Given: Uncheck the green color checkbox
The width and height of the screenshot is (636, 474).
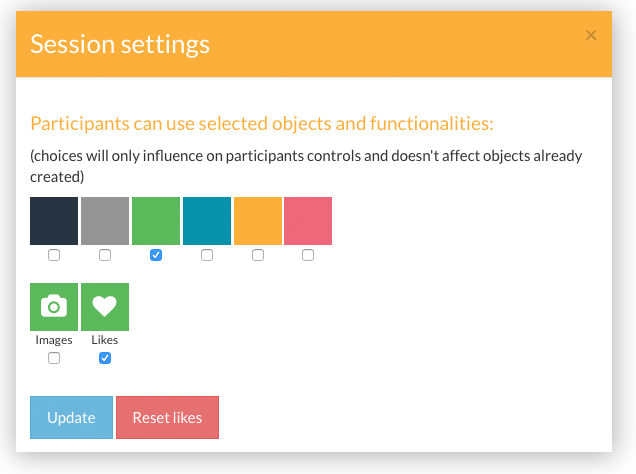Looking at the screenshot, I should coord(156,255).
